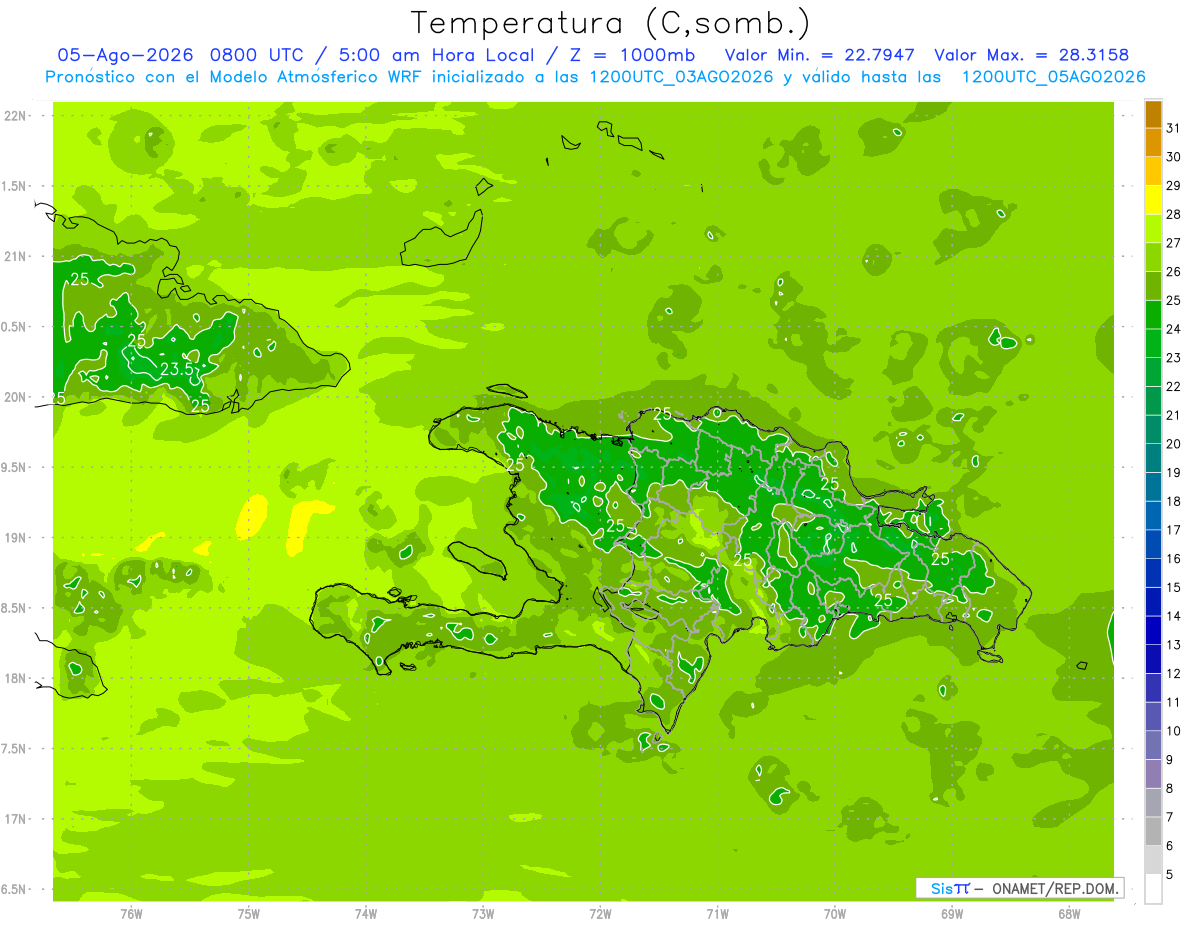This screenshot has width=1200, height=927.
Task: Click the "71W" longitude label
Action: 717,915
